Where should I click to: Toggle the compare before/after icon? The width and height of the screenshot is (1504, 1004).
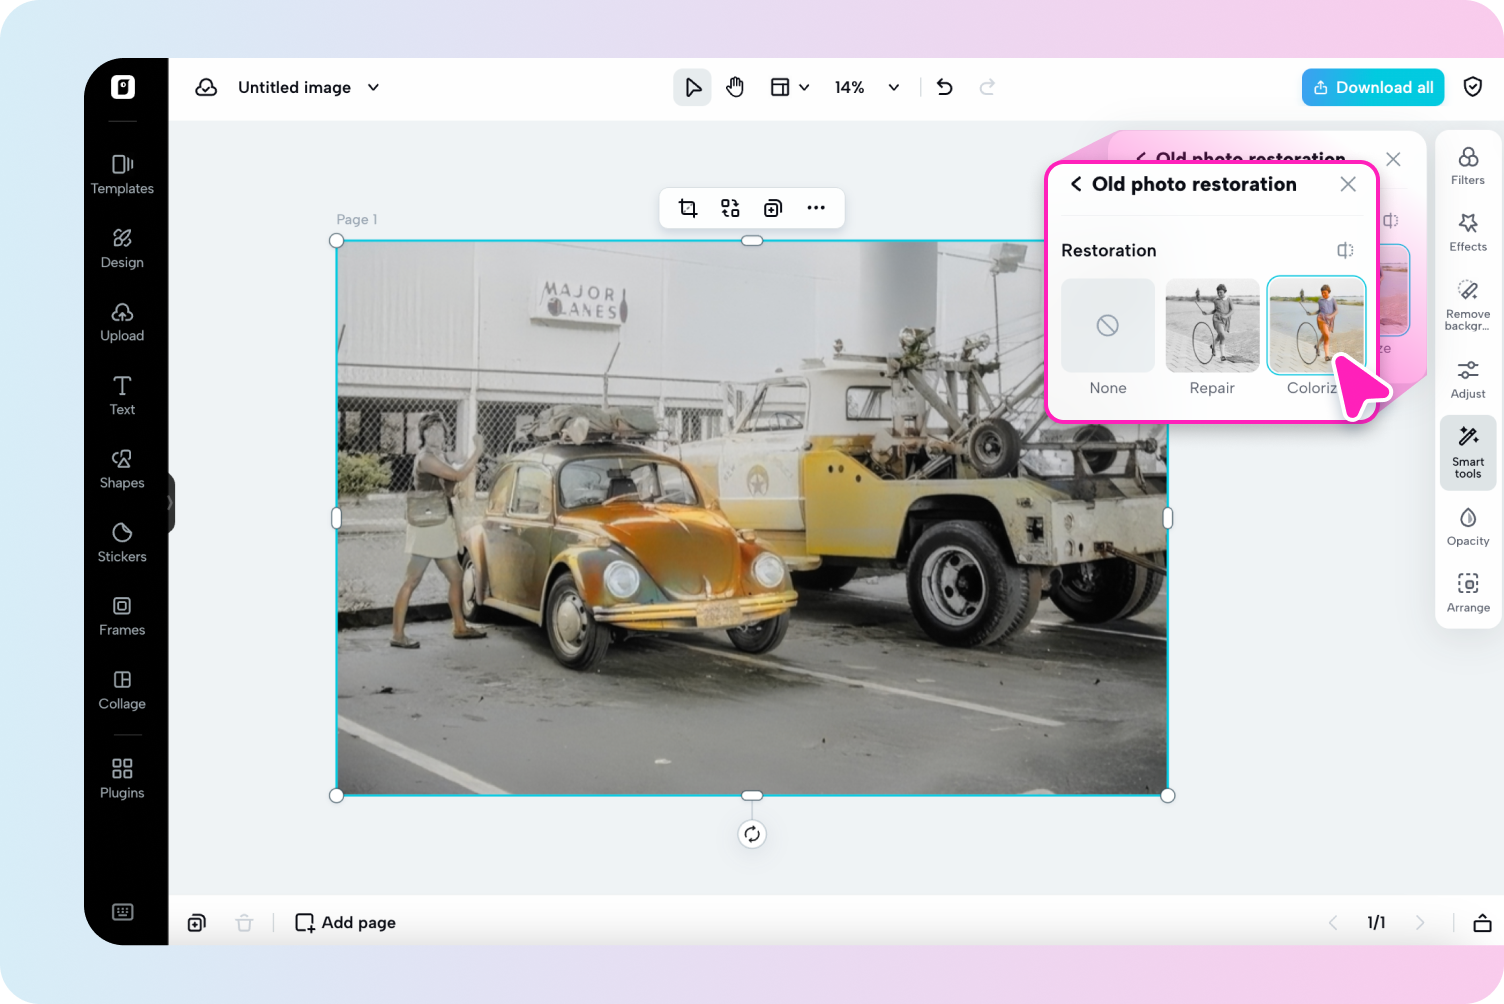(x=1345, y=250)
